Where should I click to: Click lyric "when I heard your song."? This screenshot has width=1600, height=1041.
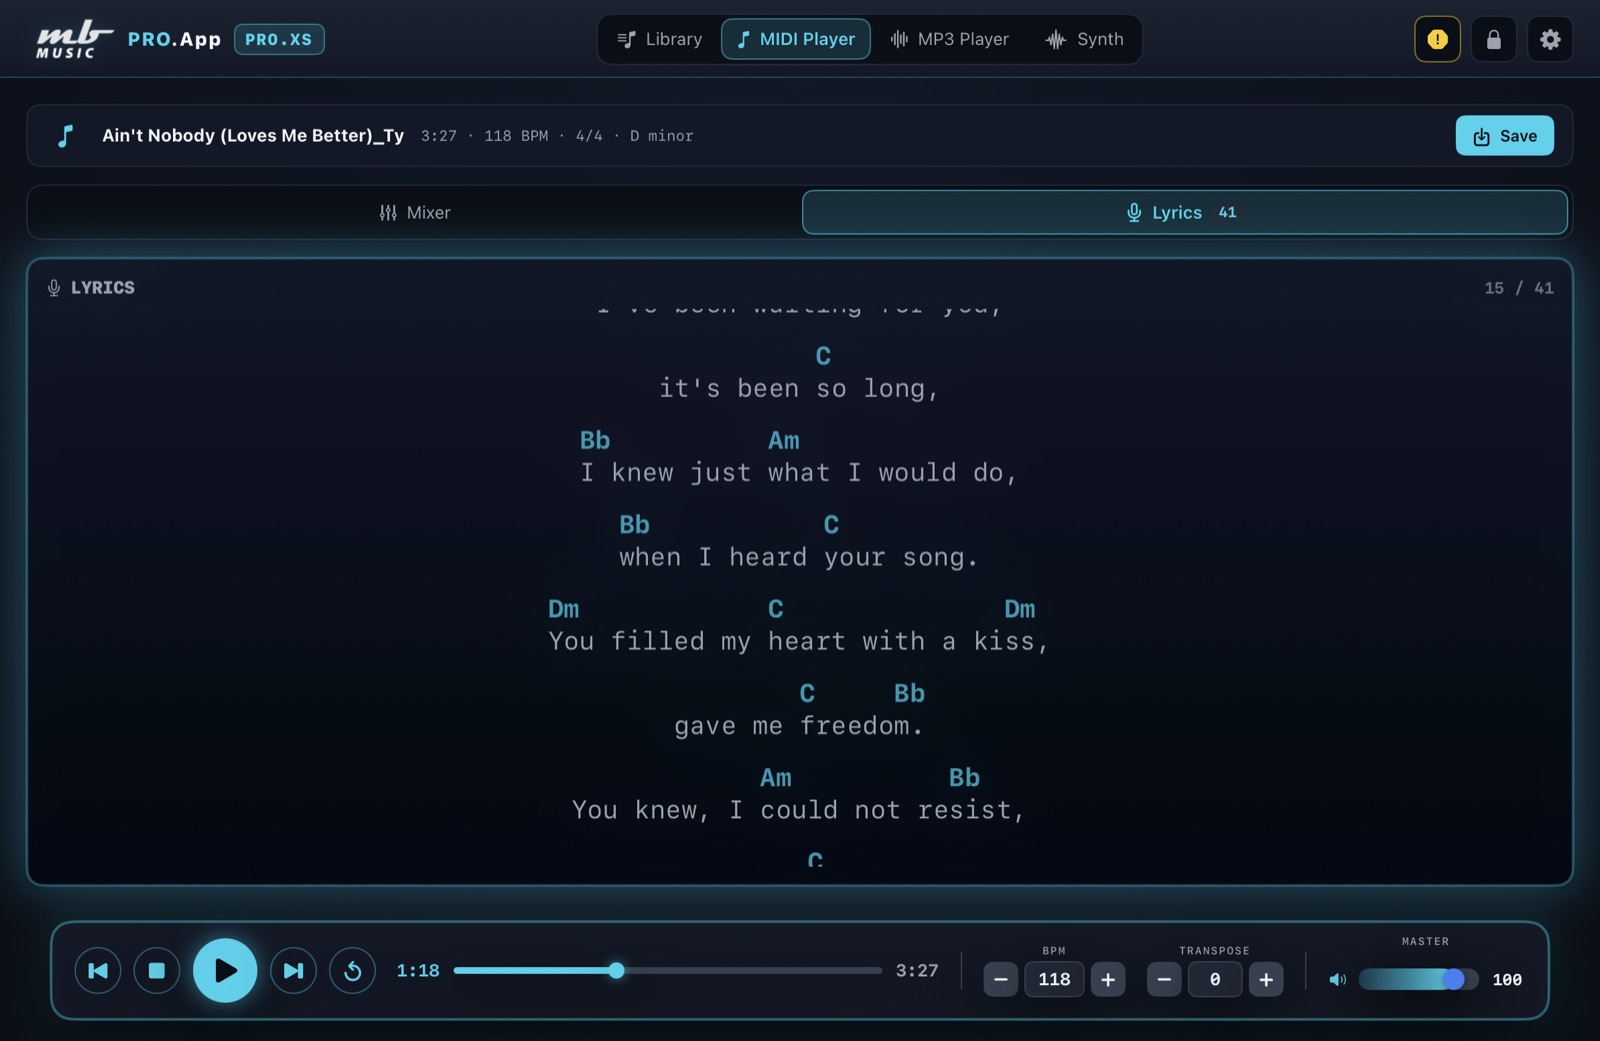pos(798,557)
